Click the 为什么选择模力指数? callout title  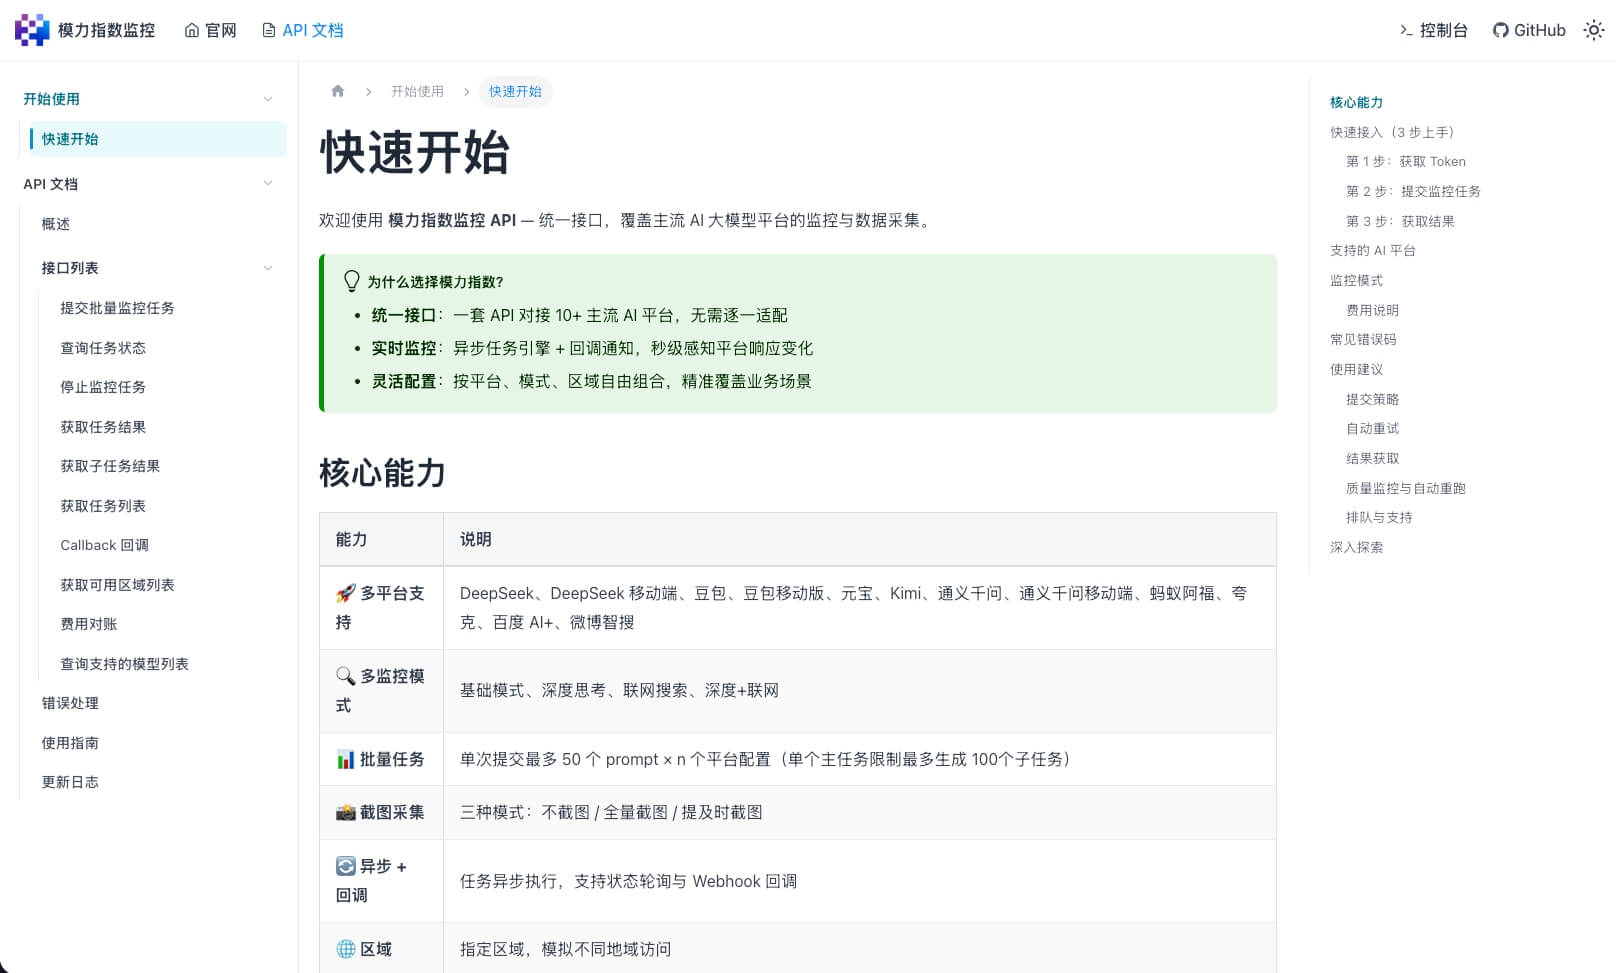(435, 282)
